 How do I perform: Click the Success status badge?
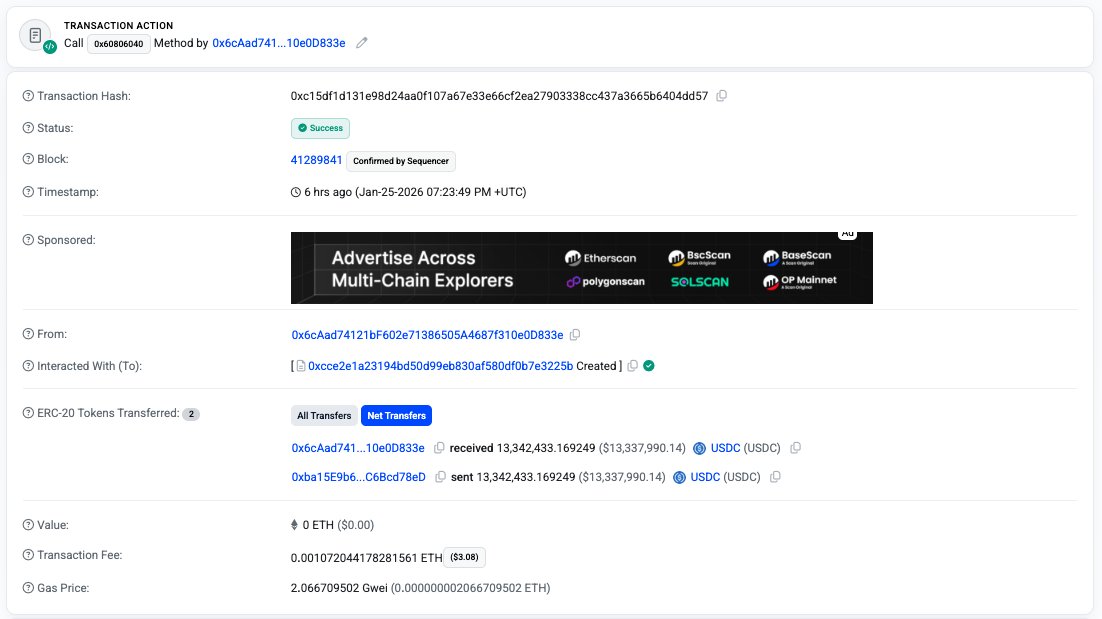[320, 128]
